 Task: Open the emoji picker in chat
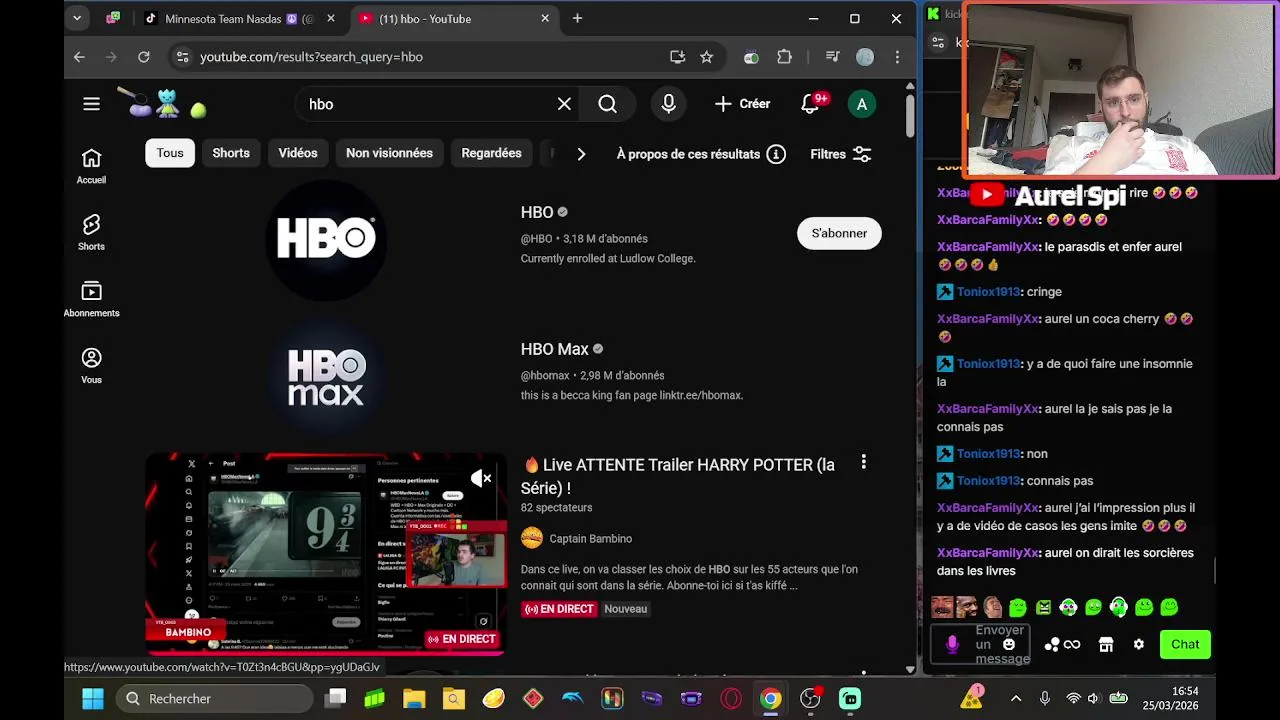pyautogui.click(x=1009, y=644)
